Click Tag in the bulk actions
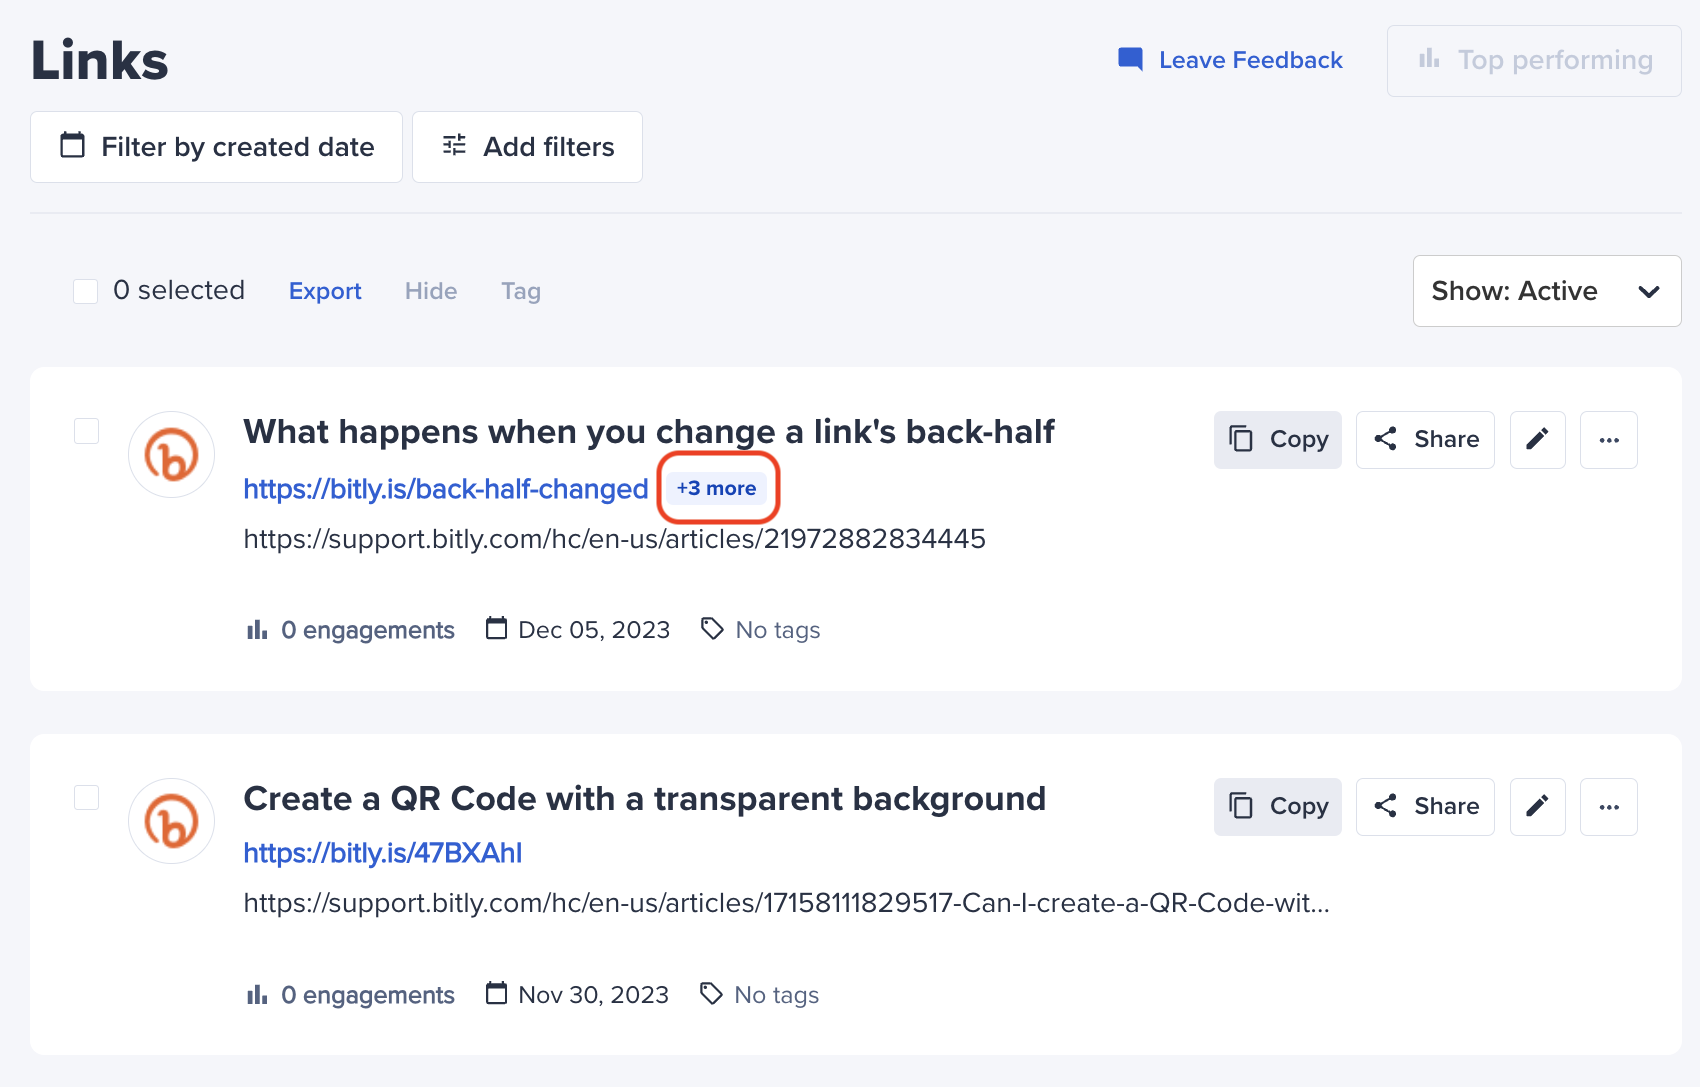The width and height of the screenshot is (1700, 1087). pos(521,291)
